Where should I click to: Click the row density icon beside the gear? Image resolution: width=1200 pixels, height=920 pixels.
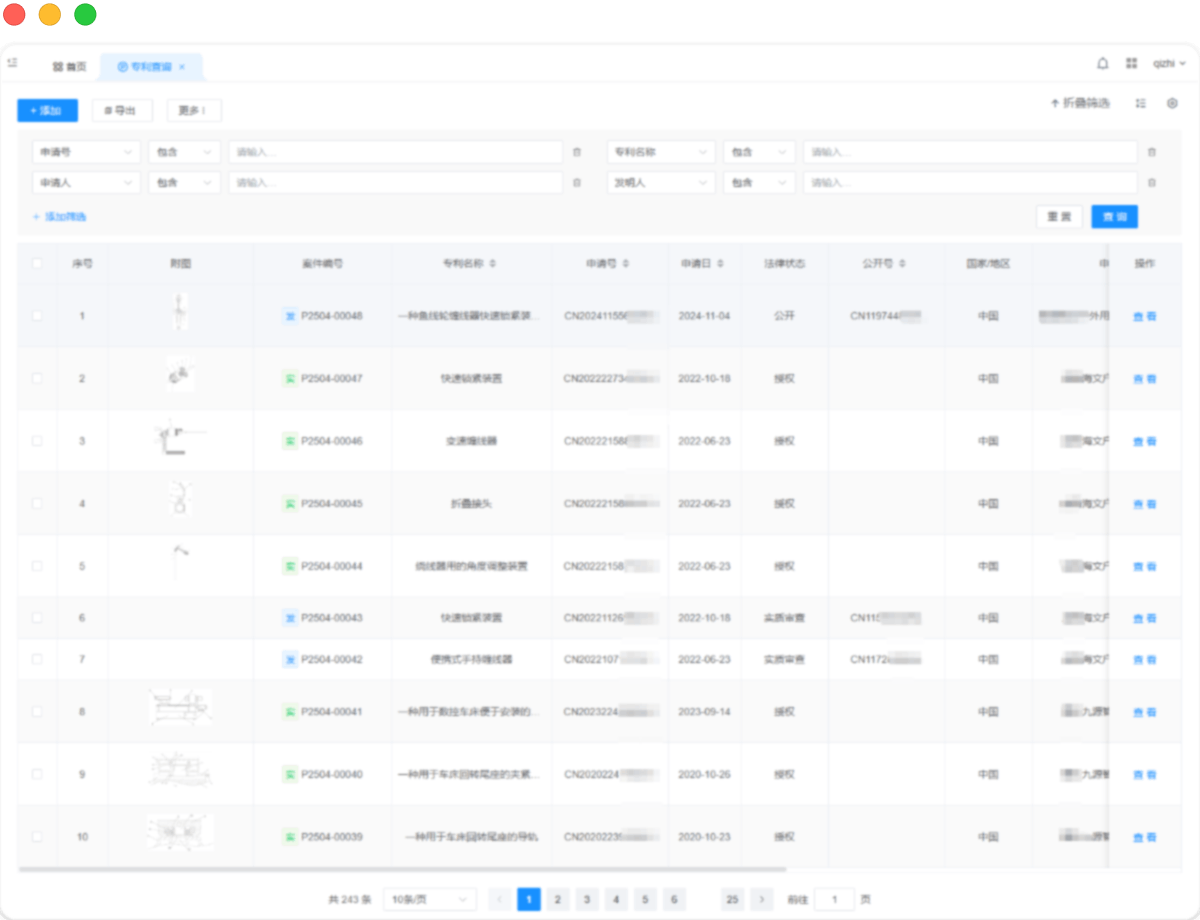click(1141, 103)
